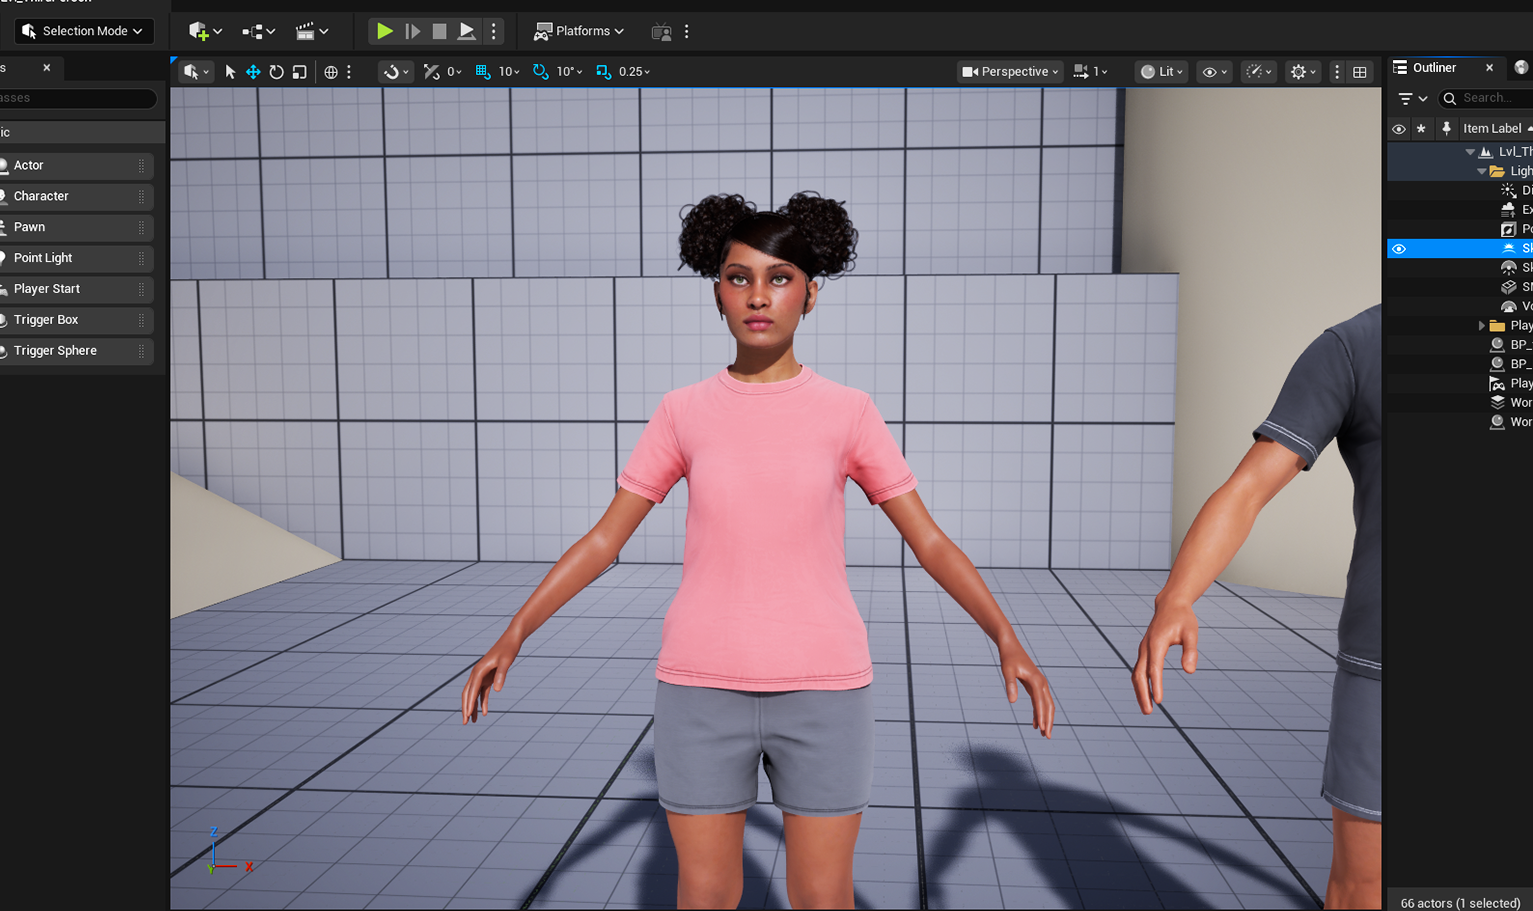Toggle rotation snapping icon
The height and width of the screenshot is (911, 1533).
(x=541, y=71)
